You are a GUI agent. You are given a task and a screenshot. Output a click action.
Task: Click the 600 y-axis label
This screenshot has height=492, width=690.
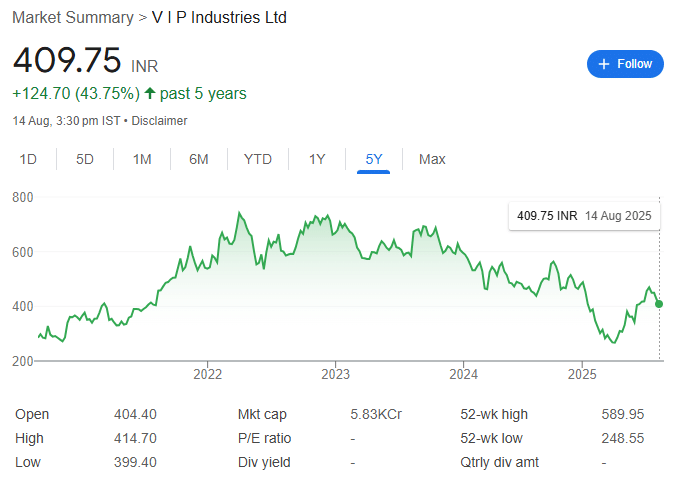click(x=23, y=252)
